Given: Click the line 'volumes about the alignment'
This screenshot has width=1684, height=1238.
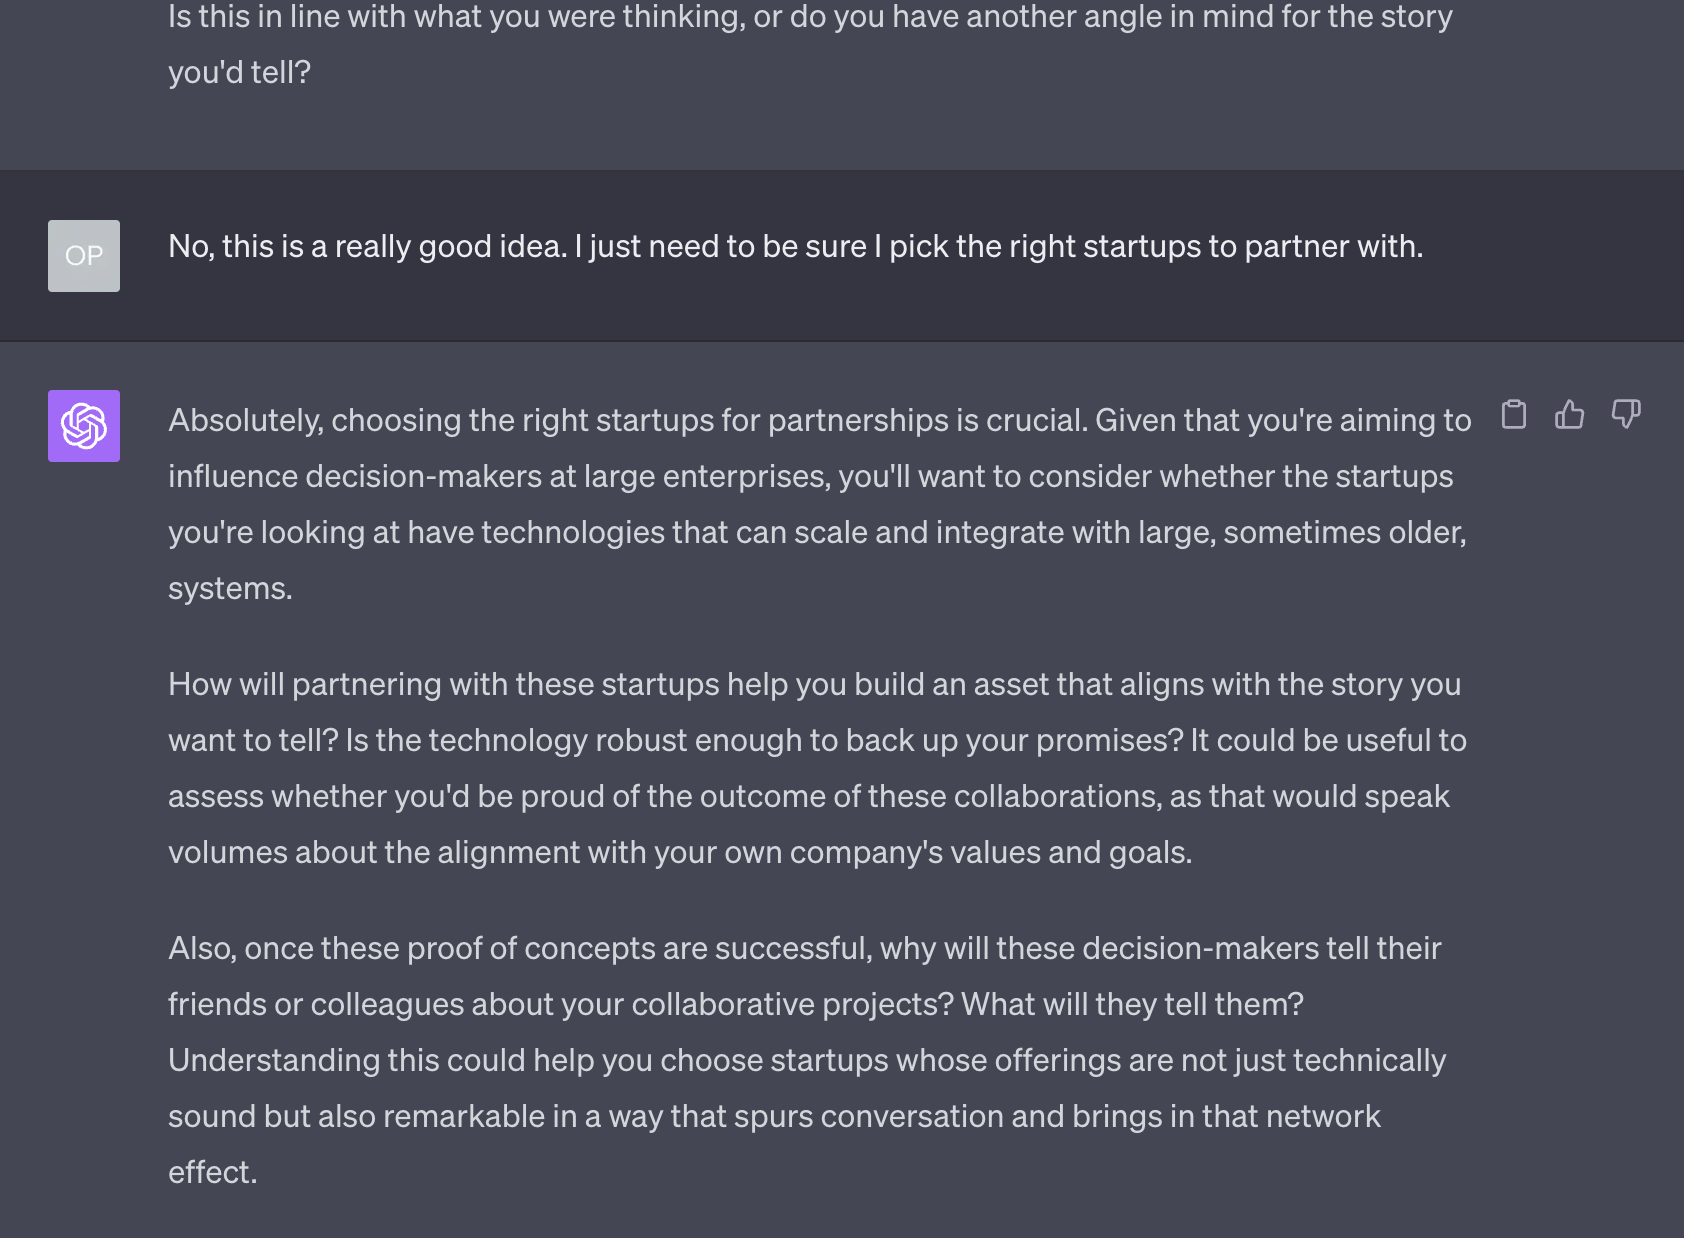Looking at the screenshot, I should [680, 852].
